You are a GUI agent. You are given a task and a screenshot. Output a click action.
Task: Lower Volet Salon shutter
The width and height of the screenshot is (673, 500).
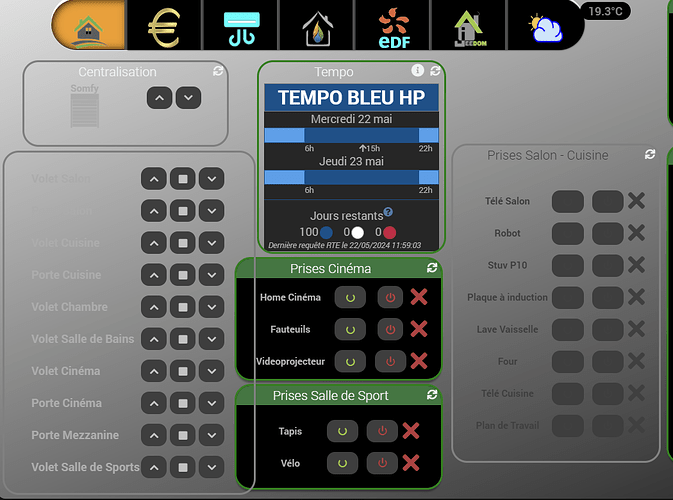click(x=212, y=179)
